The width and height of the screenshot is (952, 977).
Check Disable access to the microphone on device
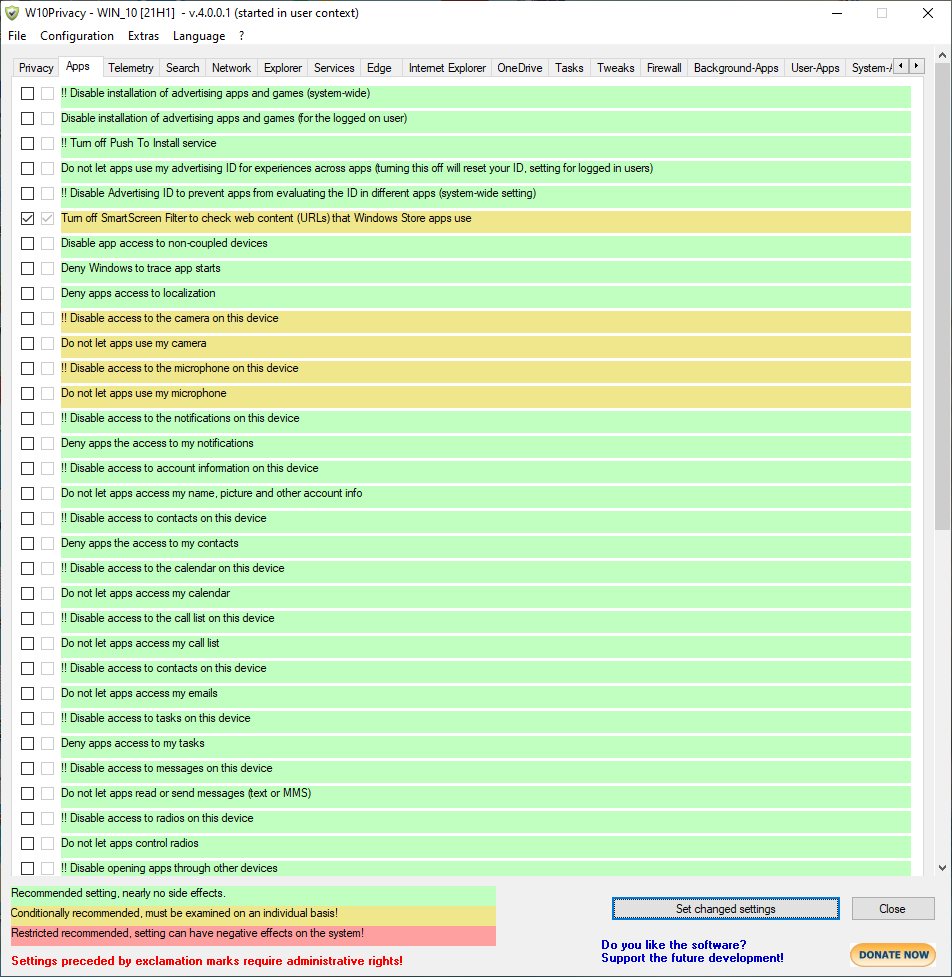[x=27, y=368]
